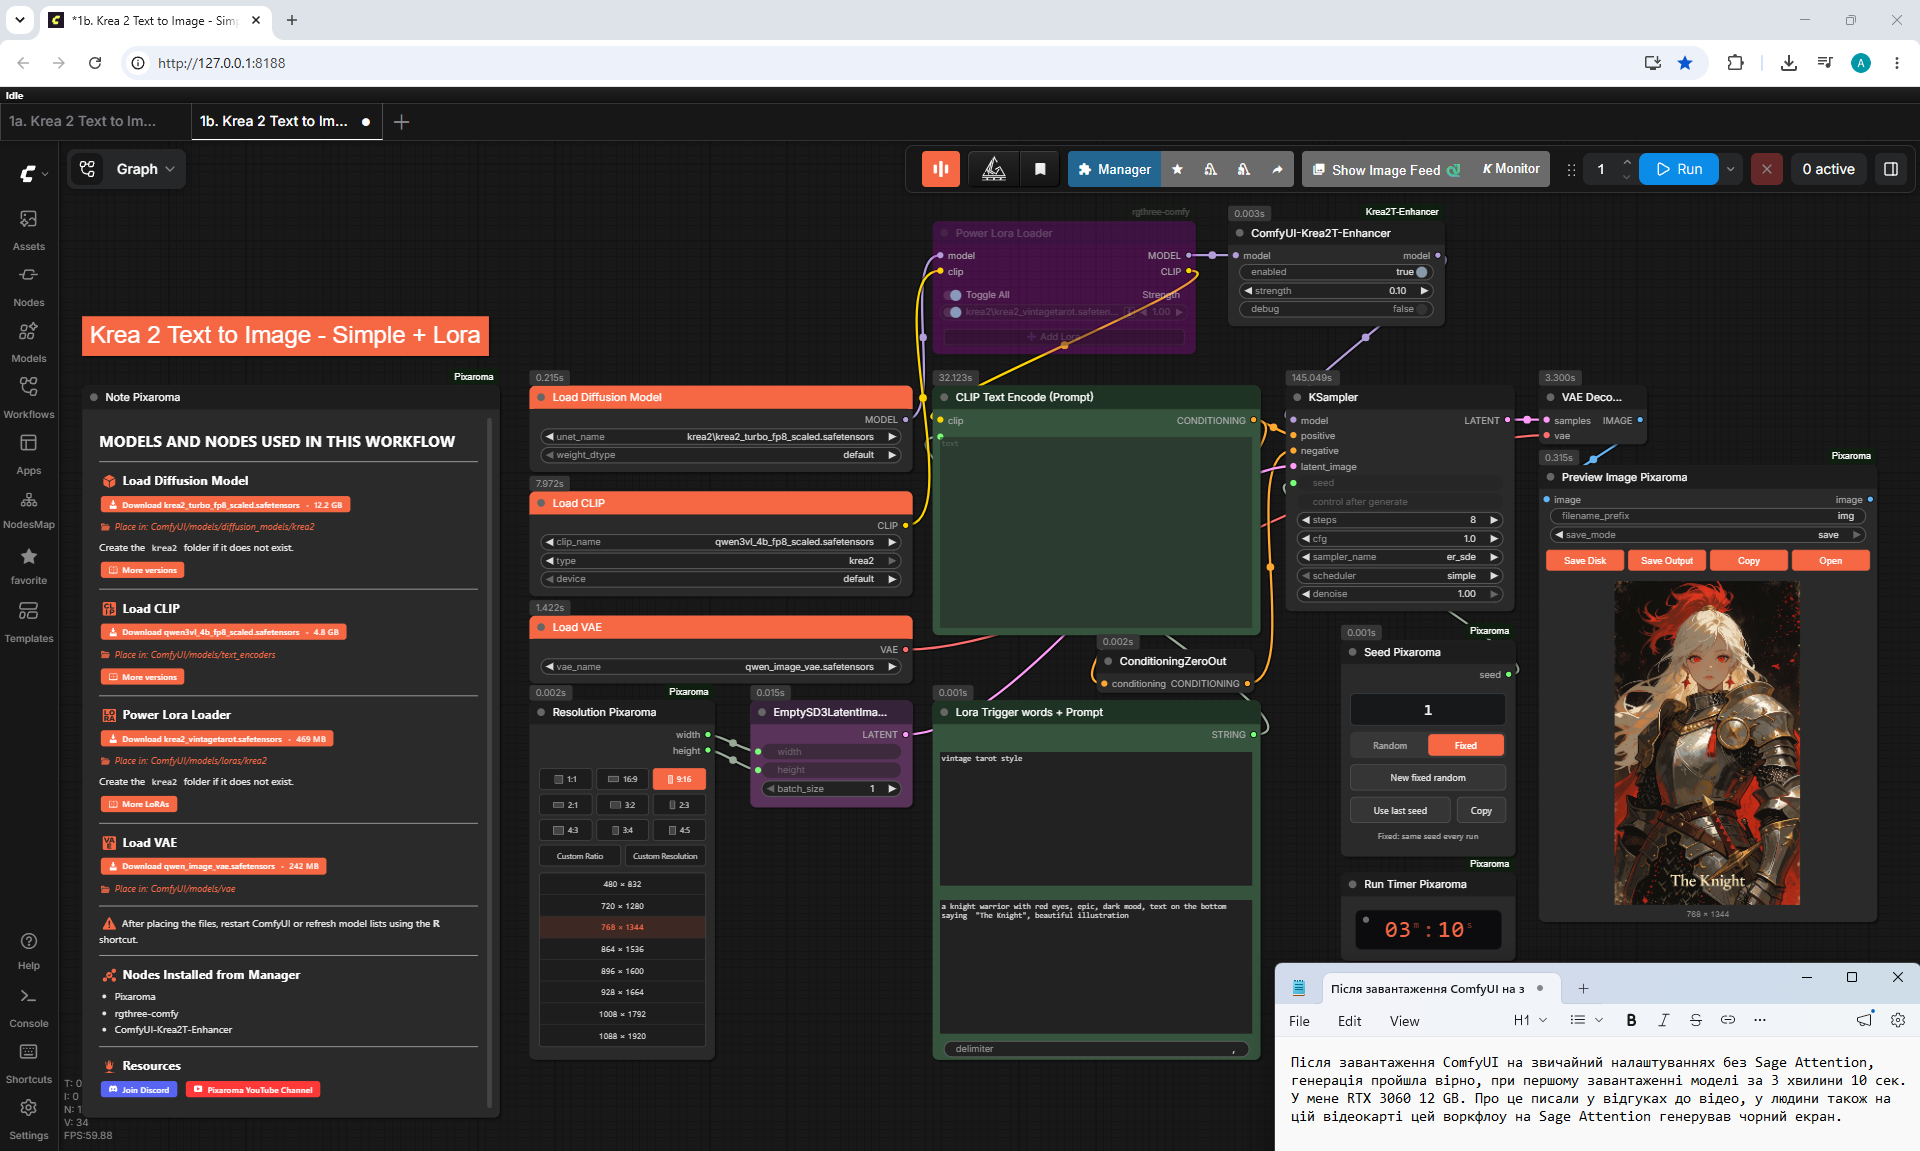This screenshot has height=1151, width=1920.
Task: Adjust the strength value in Krea2T-Enhancer
Action: point(1336,291)
